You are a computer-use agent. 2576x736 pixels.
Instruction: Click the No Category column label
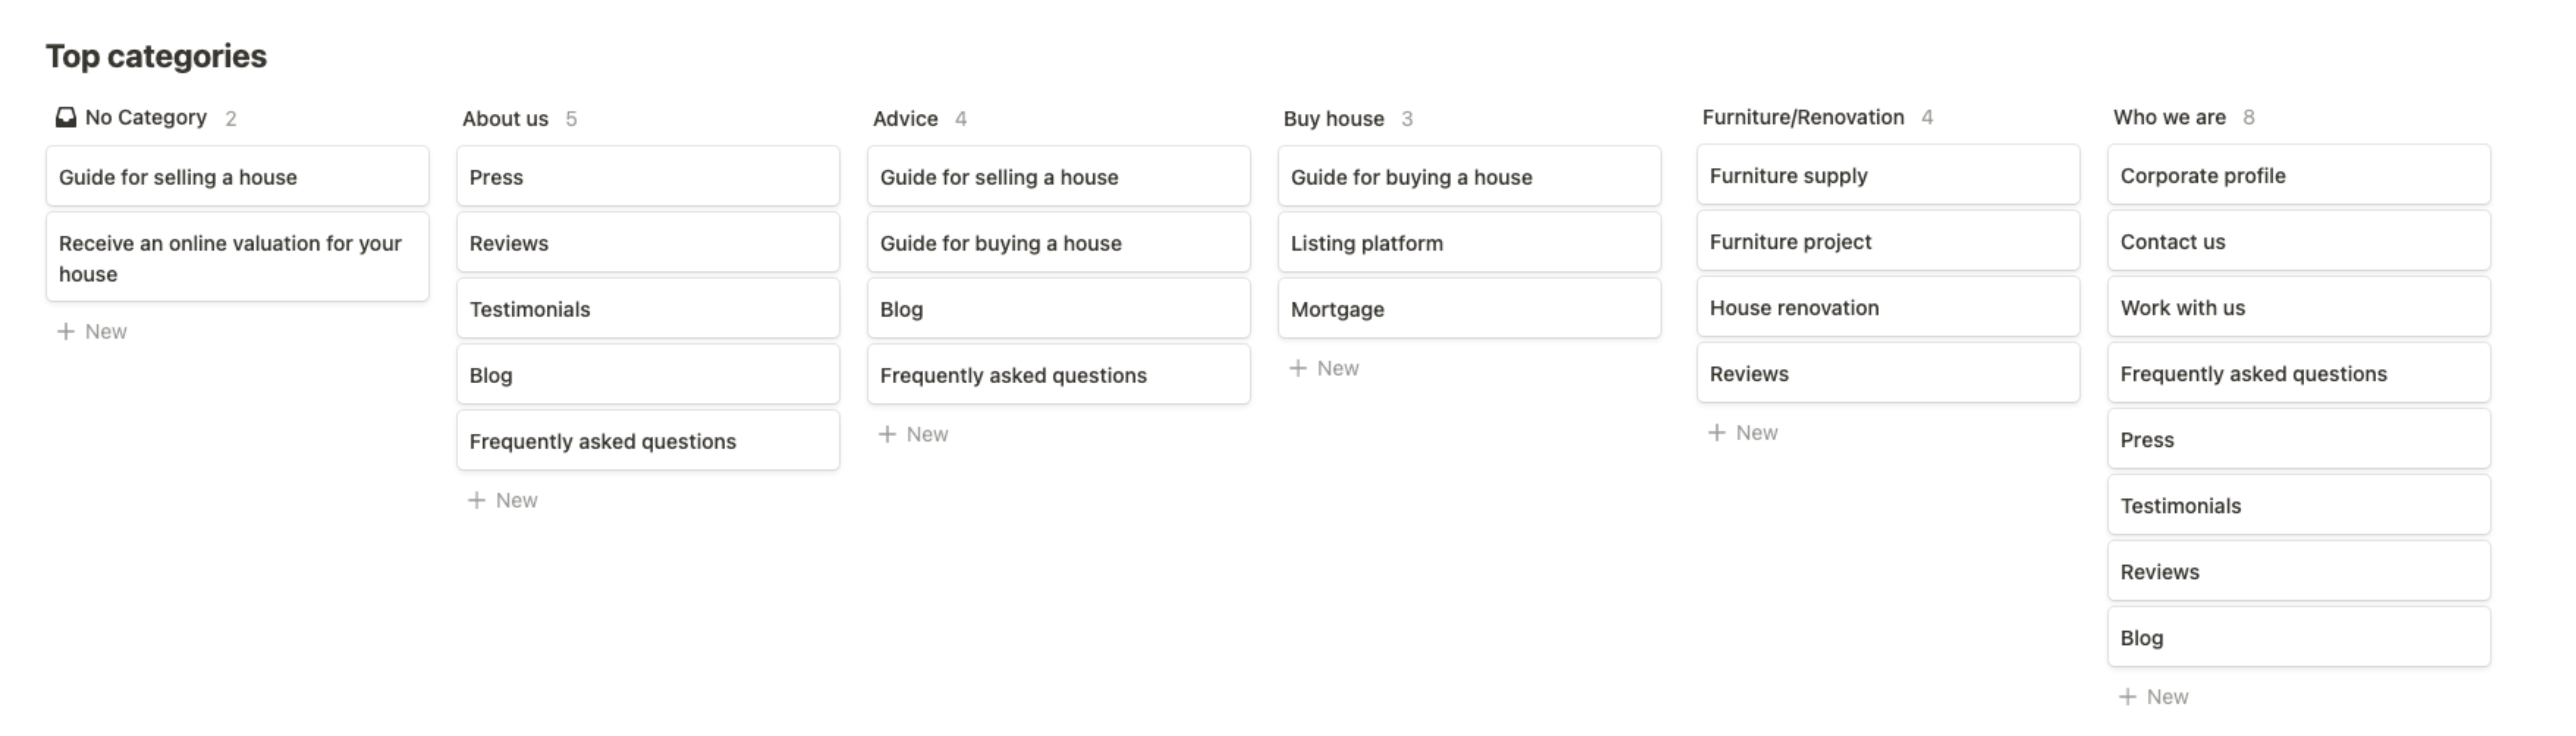click(146, 118)
